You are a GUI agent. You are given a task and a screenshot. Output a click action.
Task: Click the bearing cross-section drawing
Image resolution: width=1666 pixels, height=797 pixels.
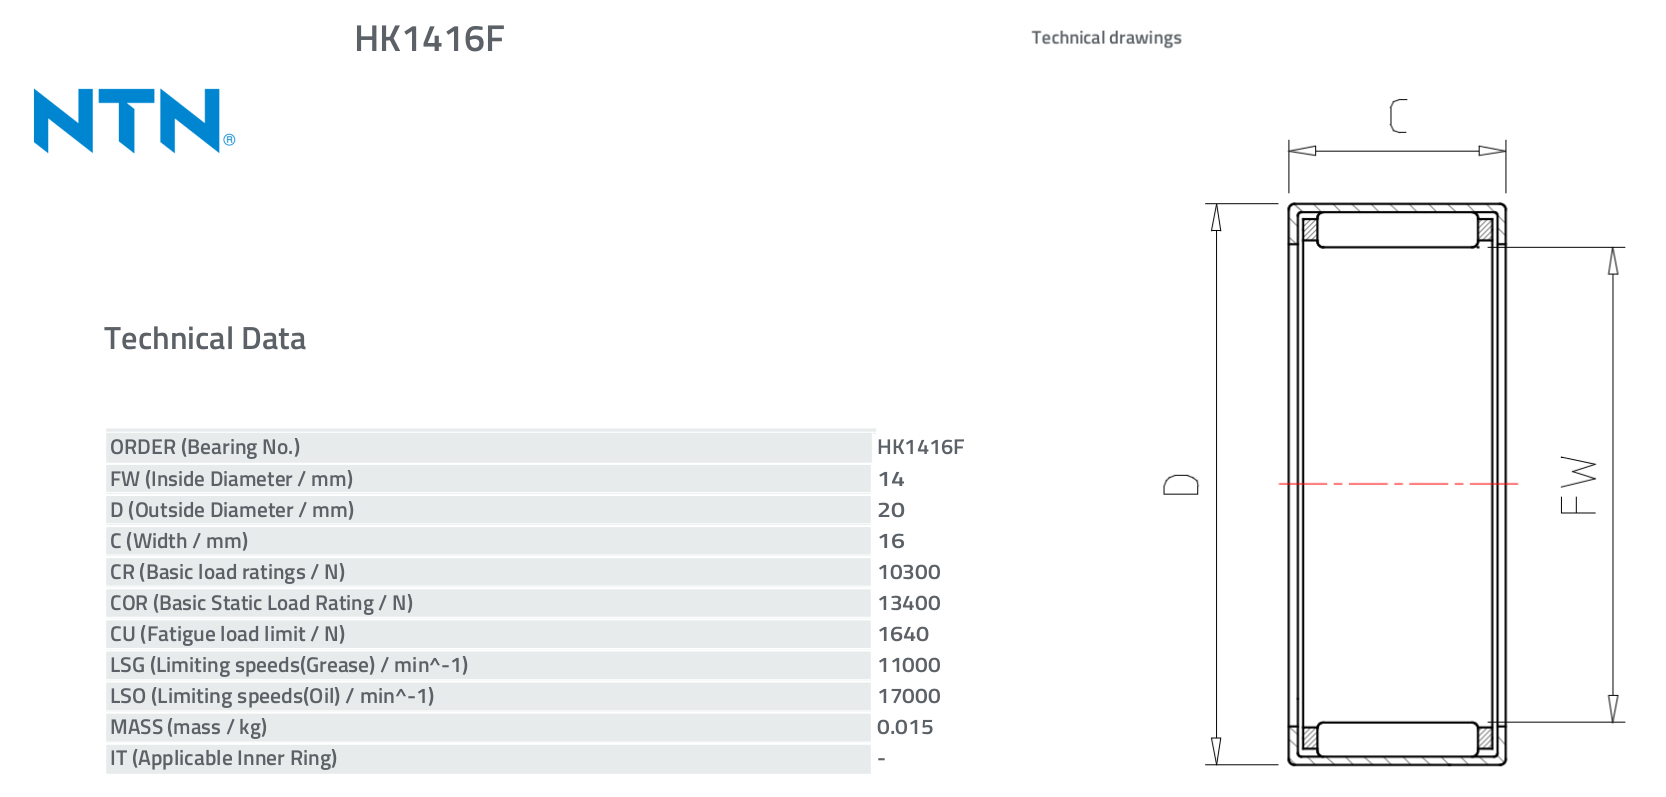coord(1397,484)
